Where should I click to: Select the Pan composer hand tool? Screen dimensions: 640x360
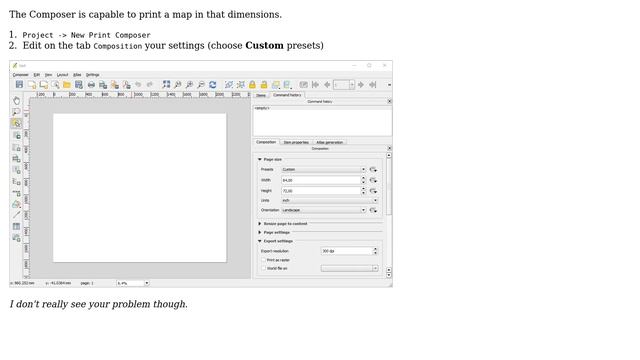(x=16, y=100)
